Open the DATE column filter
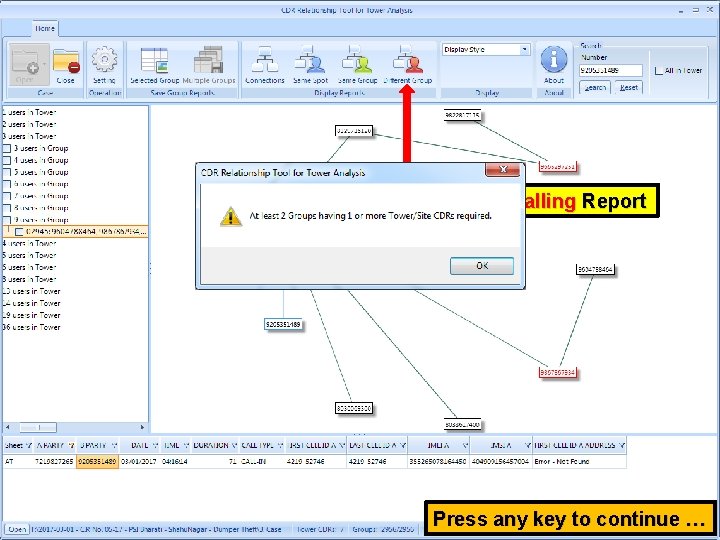720x540 pixels. click(155, 445)
